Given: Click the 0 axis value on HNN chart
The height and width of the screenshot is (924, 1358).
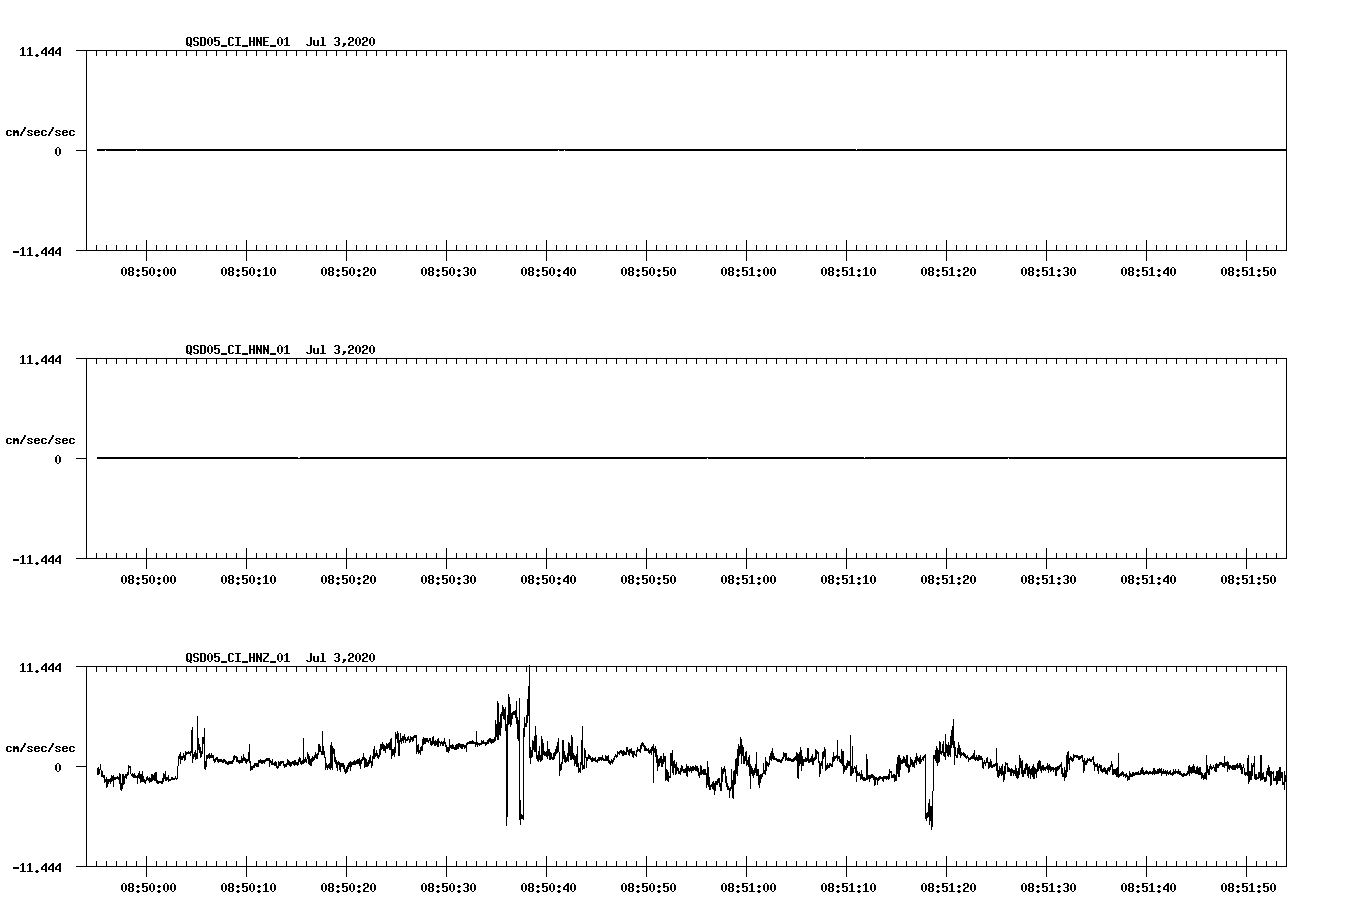Looking at the screenshot, I should [x=58, y=460].
